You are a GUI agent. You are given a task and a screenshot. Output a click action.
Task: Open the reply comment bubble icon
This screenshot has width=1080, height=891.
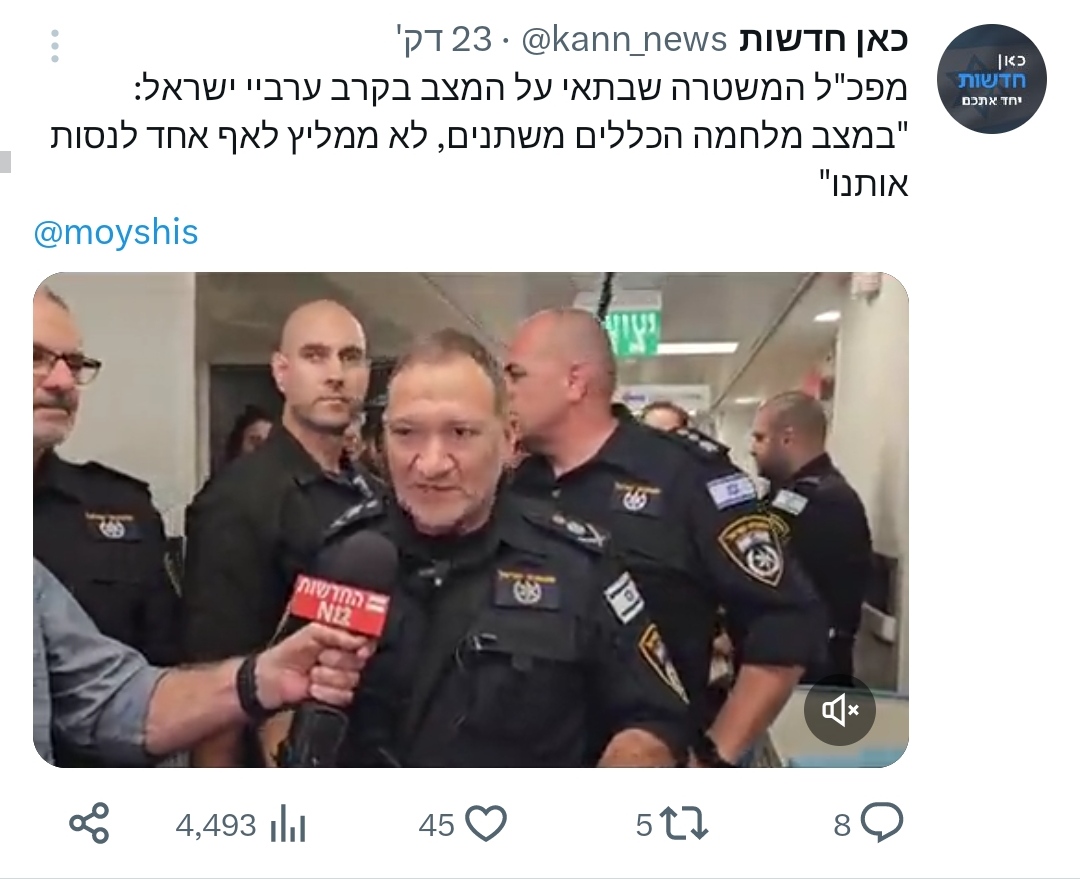(x=882, y=823)
